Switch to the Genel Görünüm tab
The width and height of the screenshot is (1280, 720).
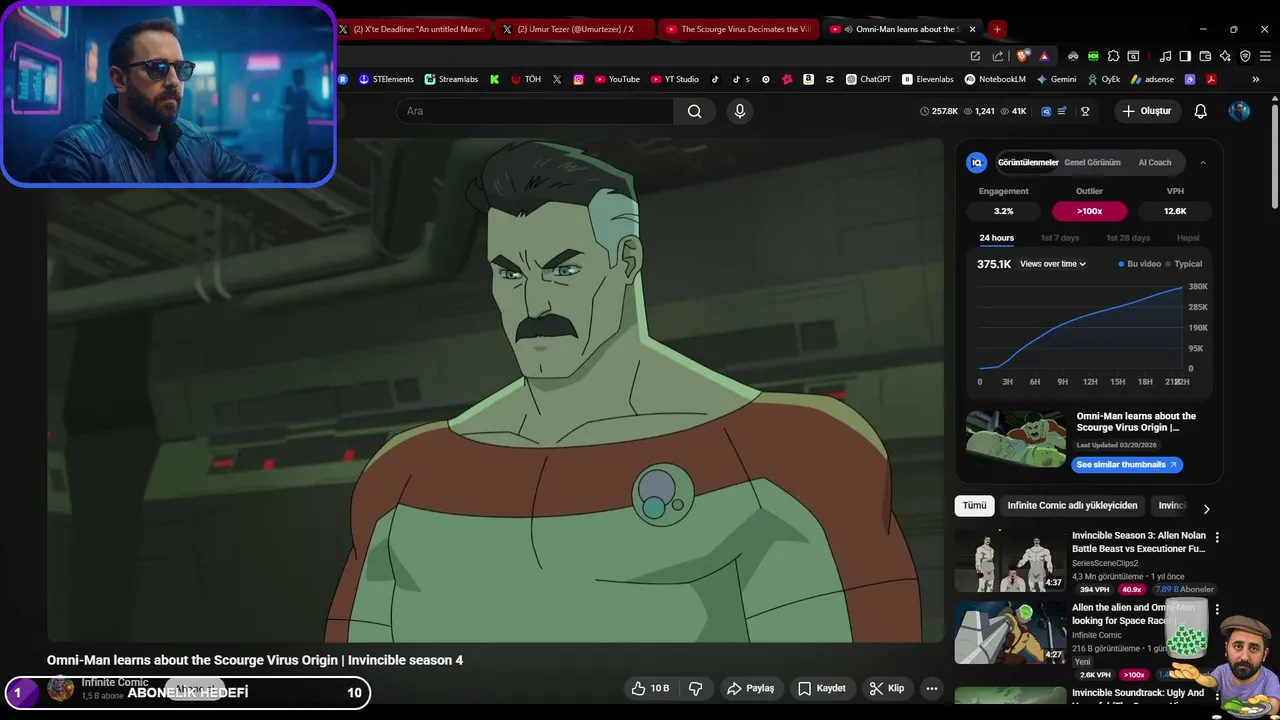pyautogui.click(x=1092, y=162)
